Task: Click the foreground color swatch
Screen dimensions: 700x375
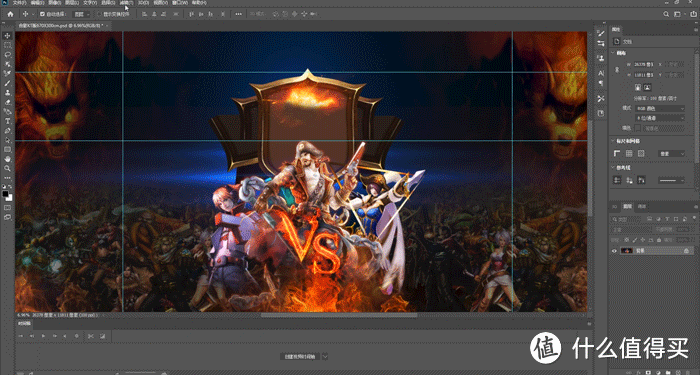Action: click(5, 194)
